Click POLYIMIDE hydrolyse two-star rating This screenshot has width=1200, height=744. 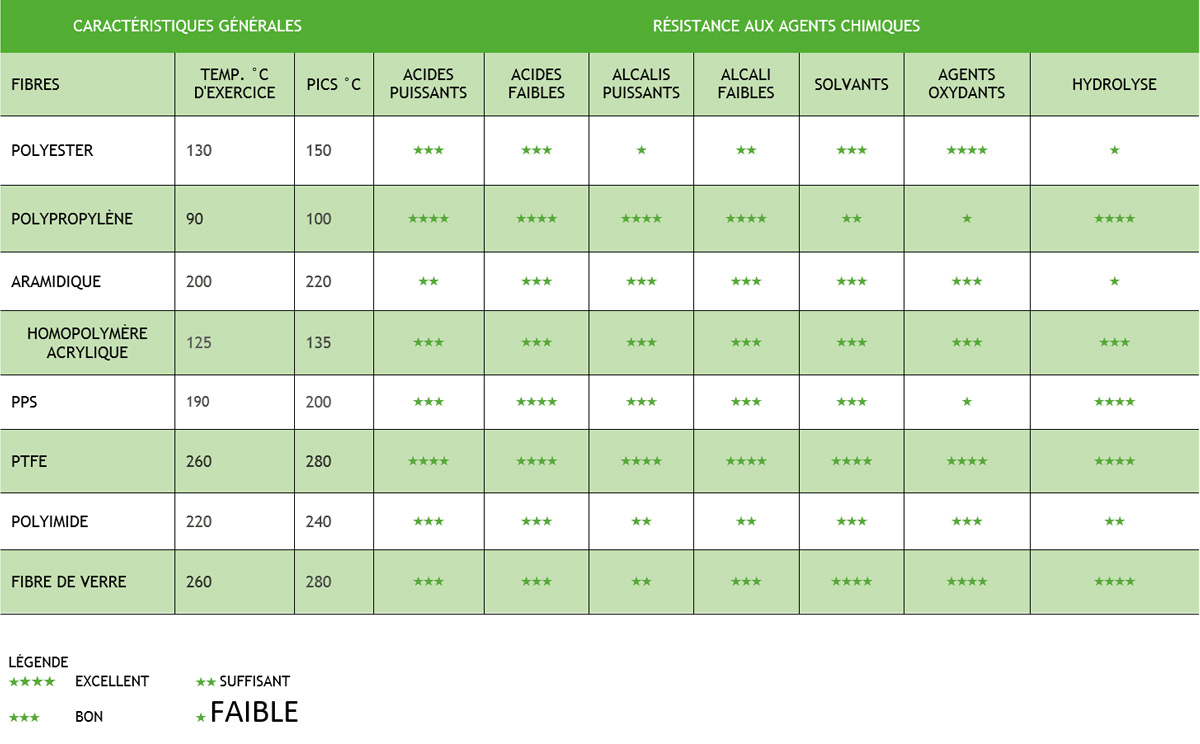(1114, 522)
